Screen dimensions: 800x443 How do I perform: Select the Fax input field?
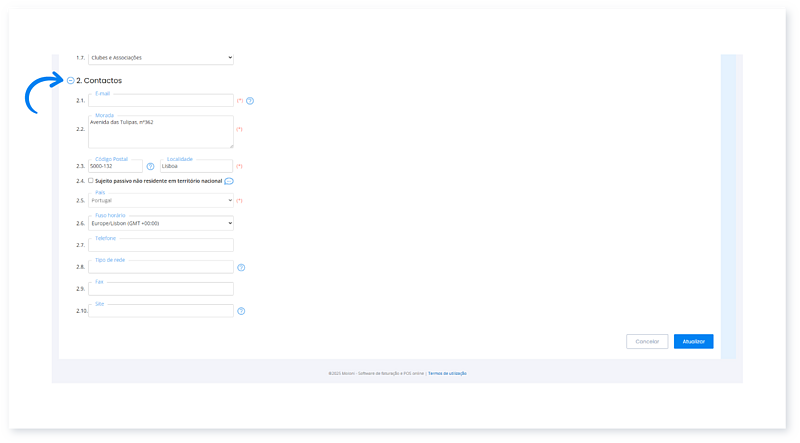coord(160,289)
